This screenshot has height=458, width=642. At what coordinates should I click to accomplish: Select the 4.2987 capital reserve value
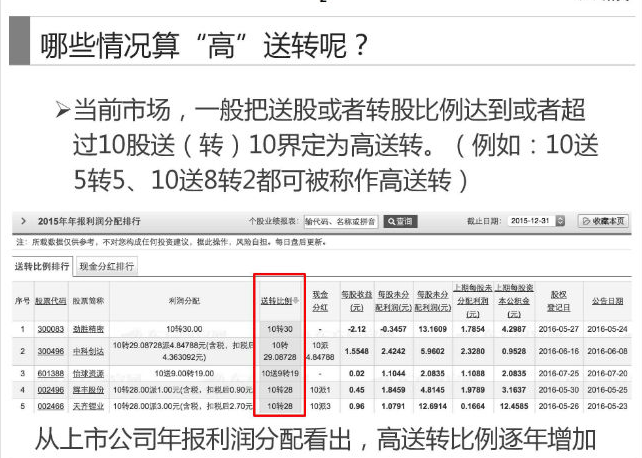(x=514, y=329)
